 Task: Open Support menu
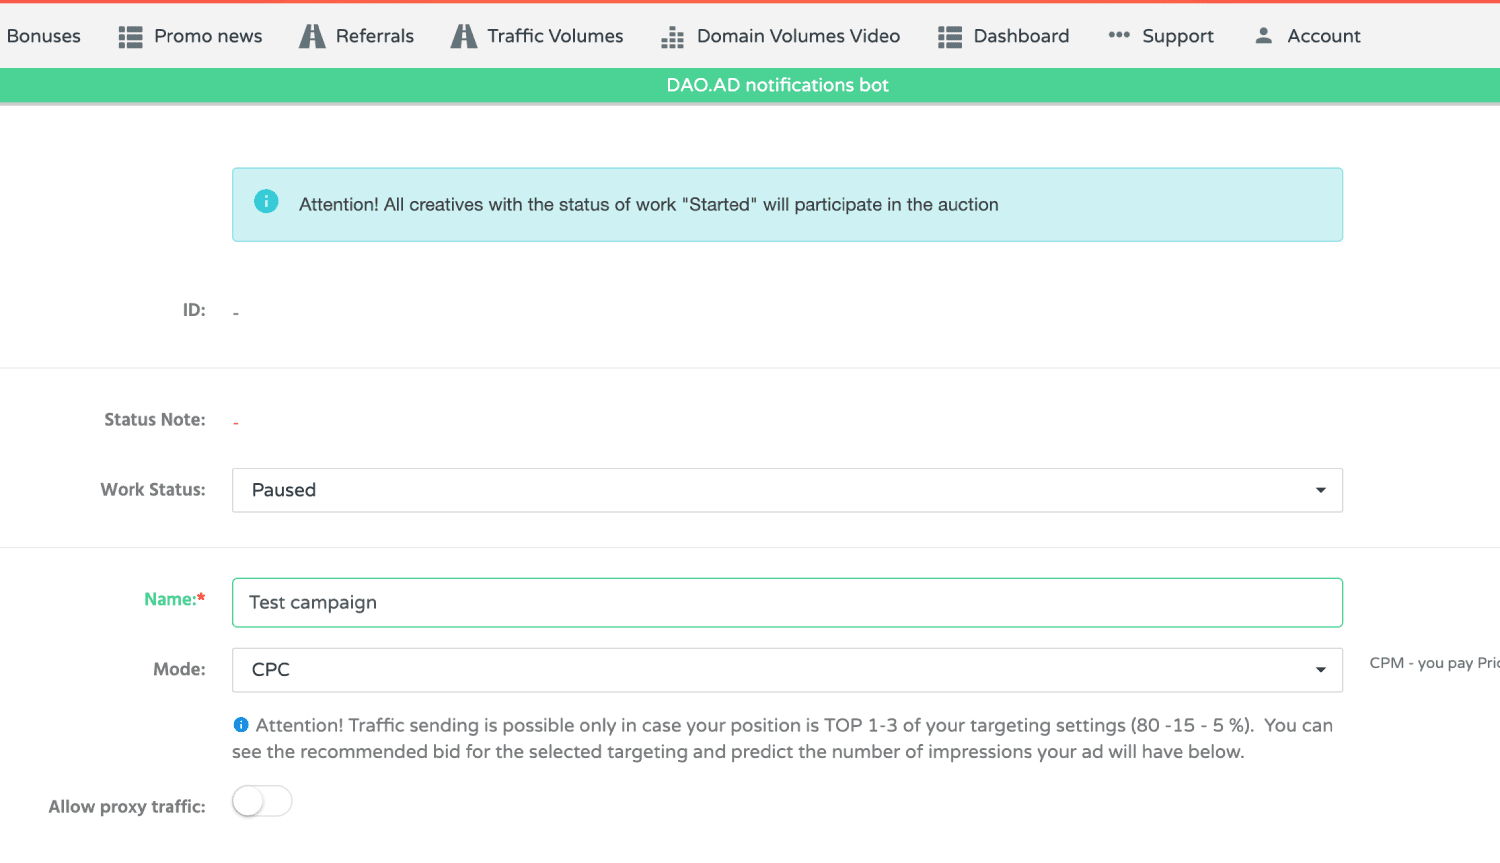[x=1178, y=36]
